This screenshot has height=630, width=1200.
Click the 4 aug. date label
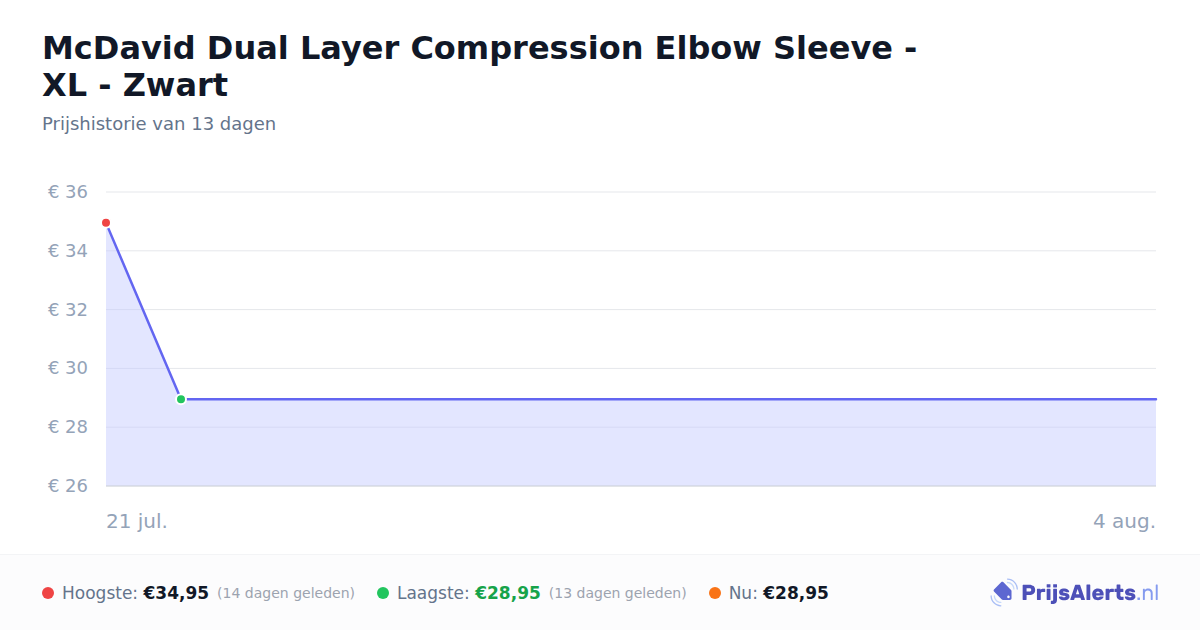click(x=1124, y=522)
